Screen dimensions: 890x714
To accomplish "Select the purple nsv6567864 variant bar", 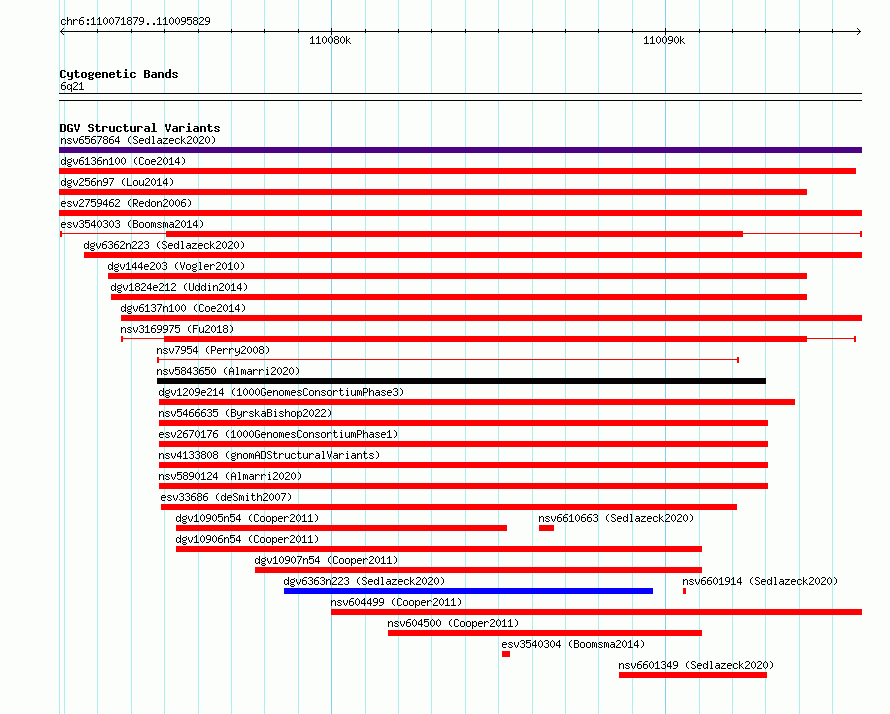I will tap(460, 150).
